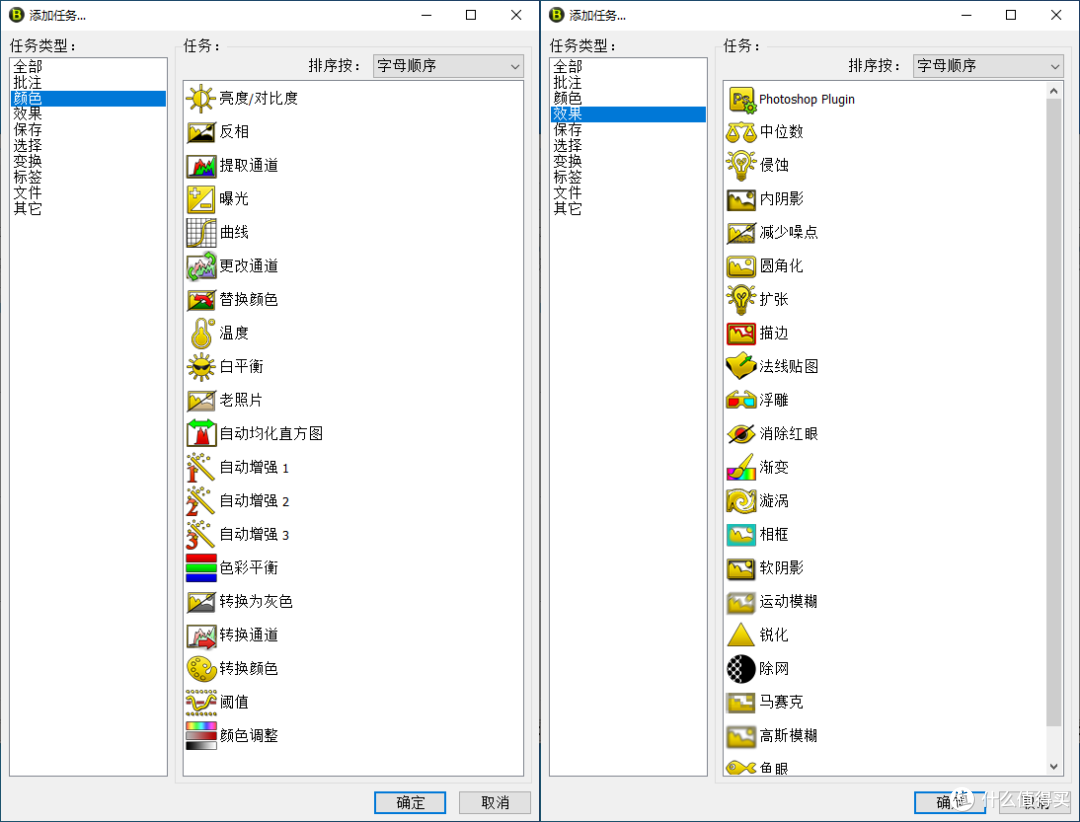Select 颜色 task type in left window
The height and width of the screenshot is (822, 1080).
(88, 99)
